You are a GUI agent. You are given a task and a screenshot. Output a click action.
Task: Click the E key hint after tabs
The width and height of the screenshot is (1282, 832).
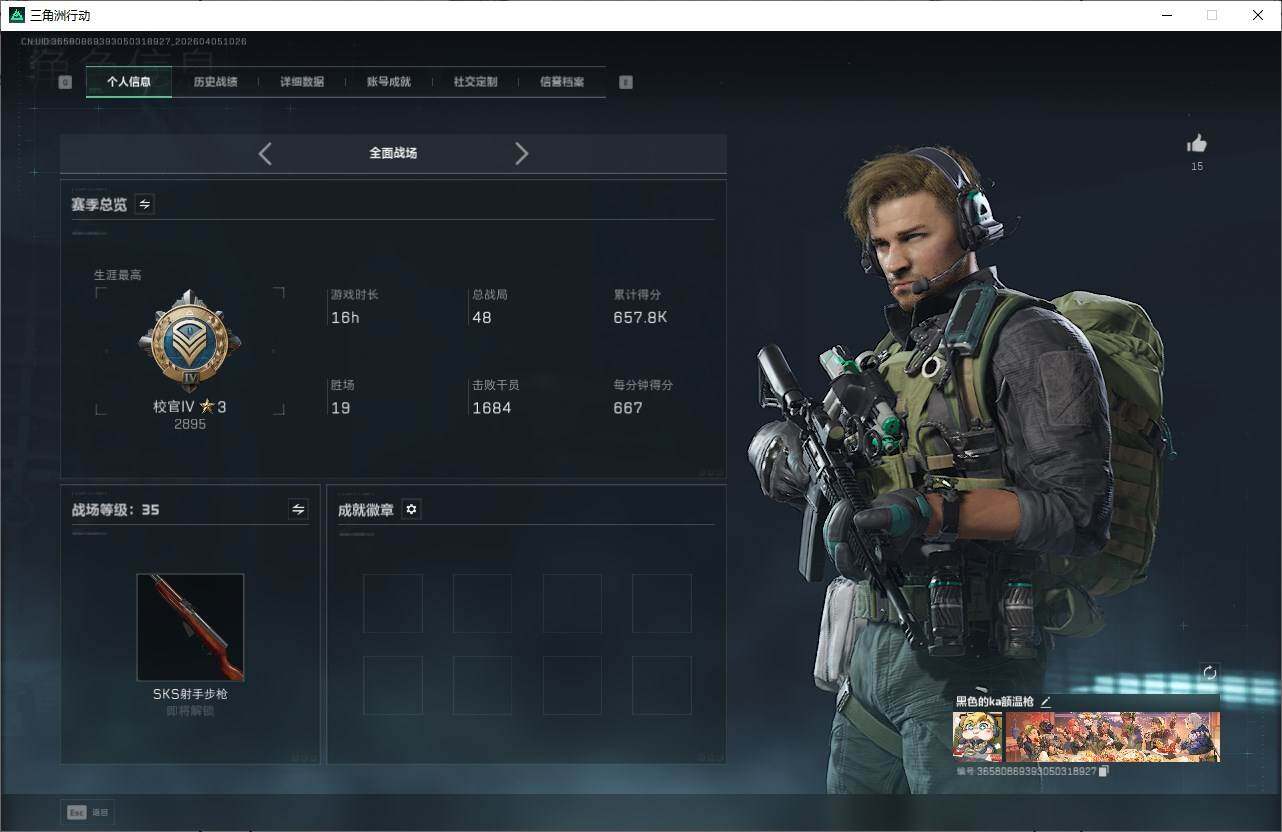626,82
